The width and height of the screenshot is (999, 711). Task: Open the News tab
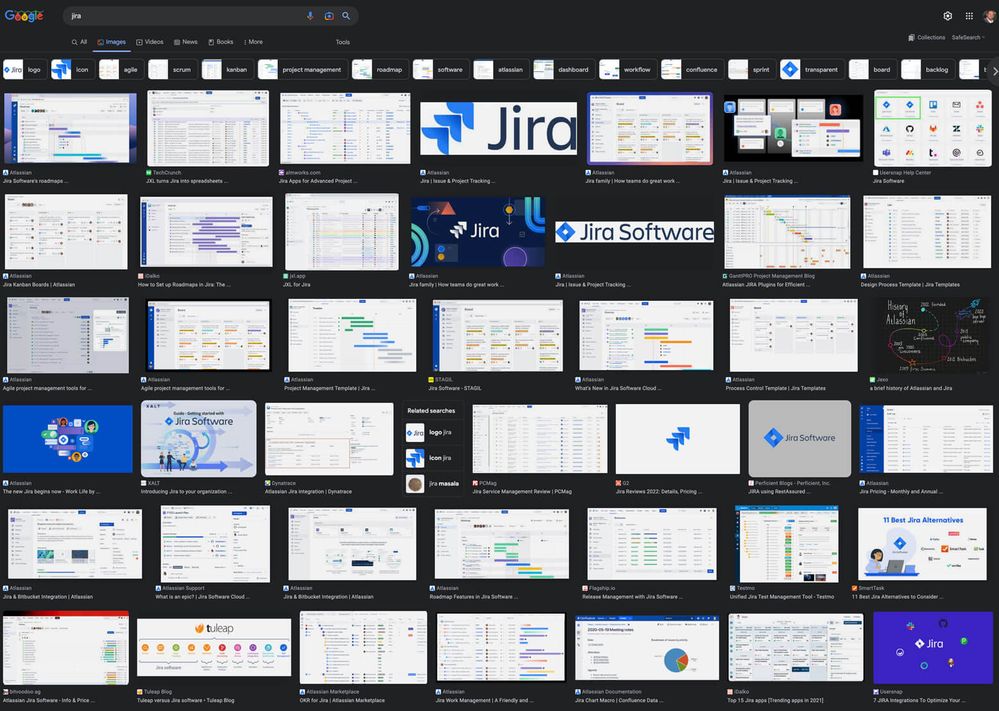(186, 42)
